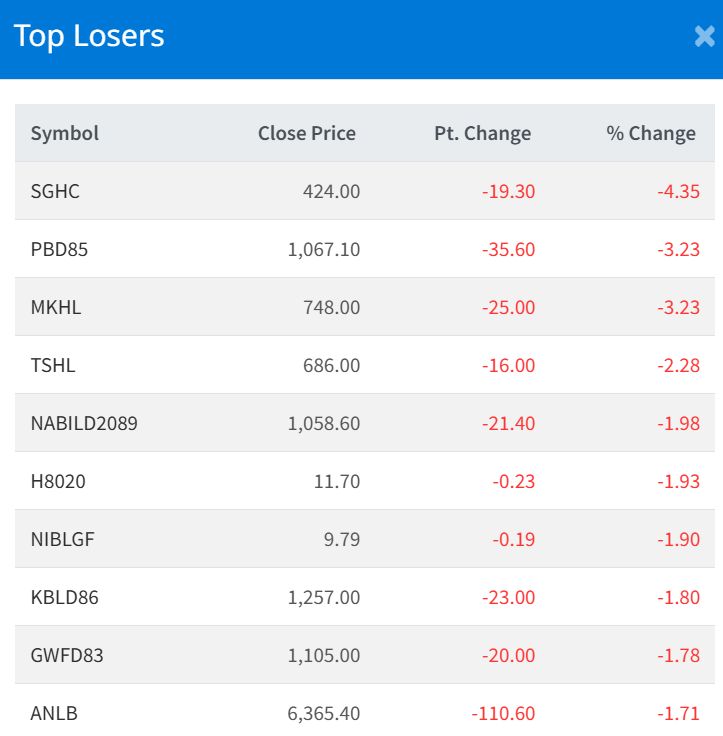Viewport: 723px width, 736px height.
Task: Select the H8020 symbol
Action: pos(58,481)
